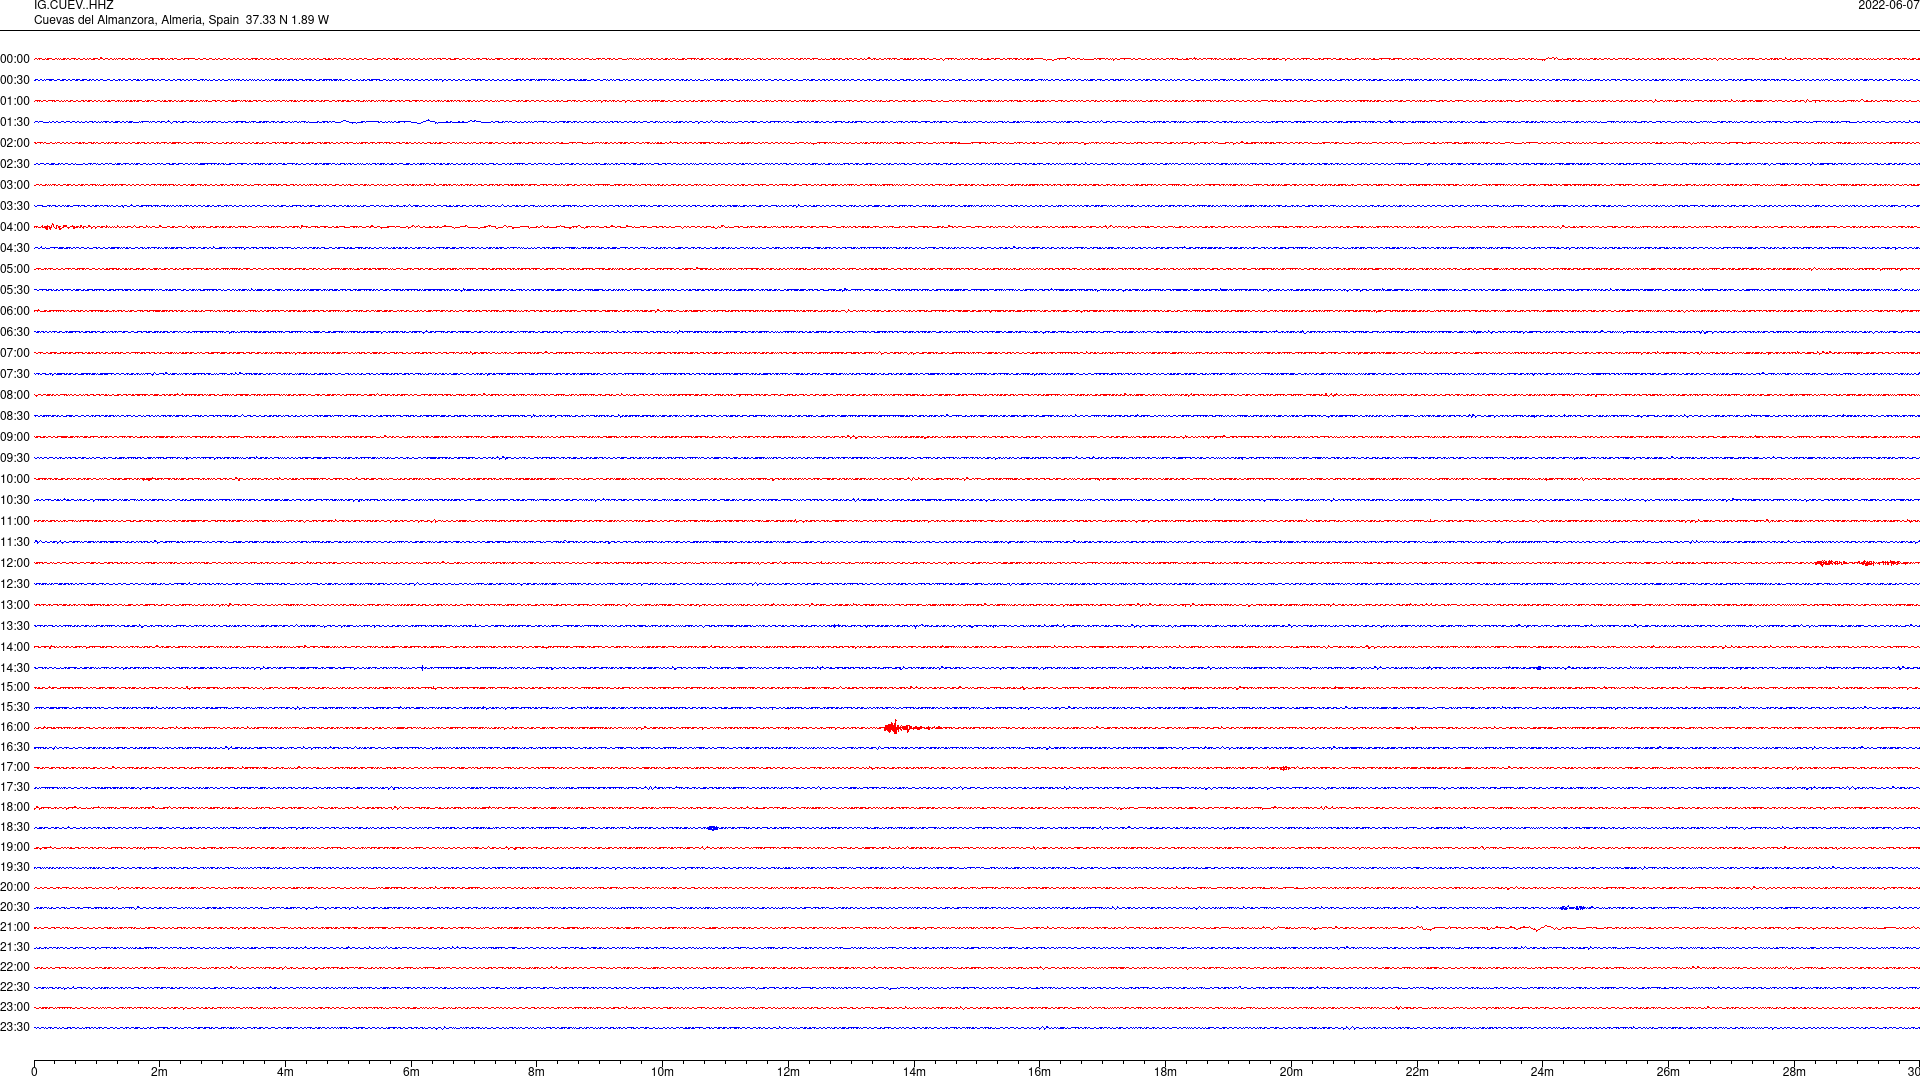Click the 18m tick label on time axis
This screenshot has height=1080, width=1920.
1165,1072
